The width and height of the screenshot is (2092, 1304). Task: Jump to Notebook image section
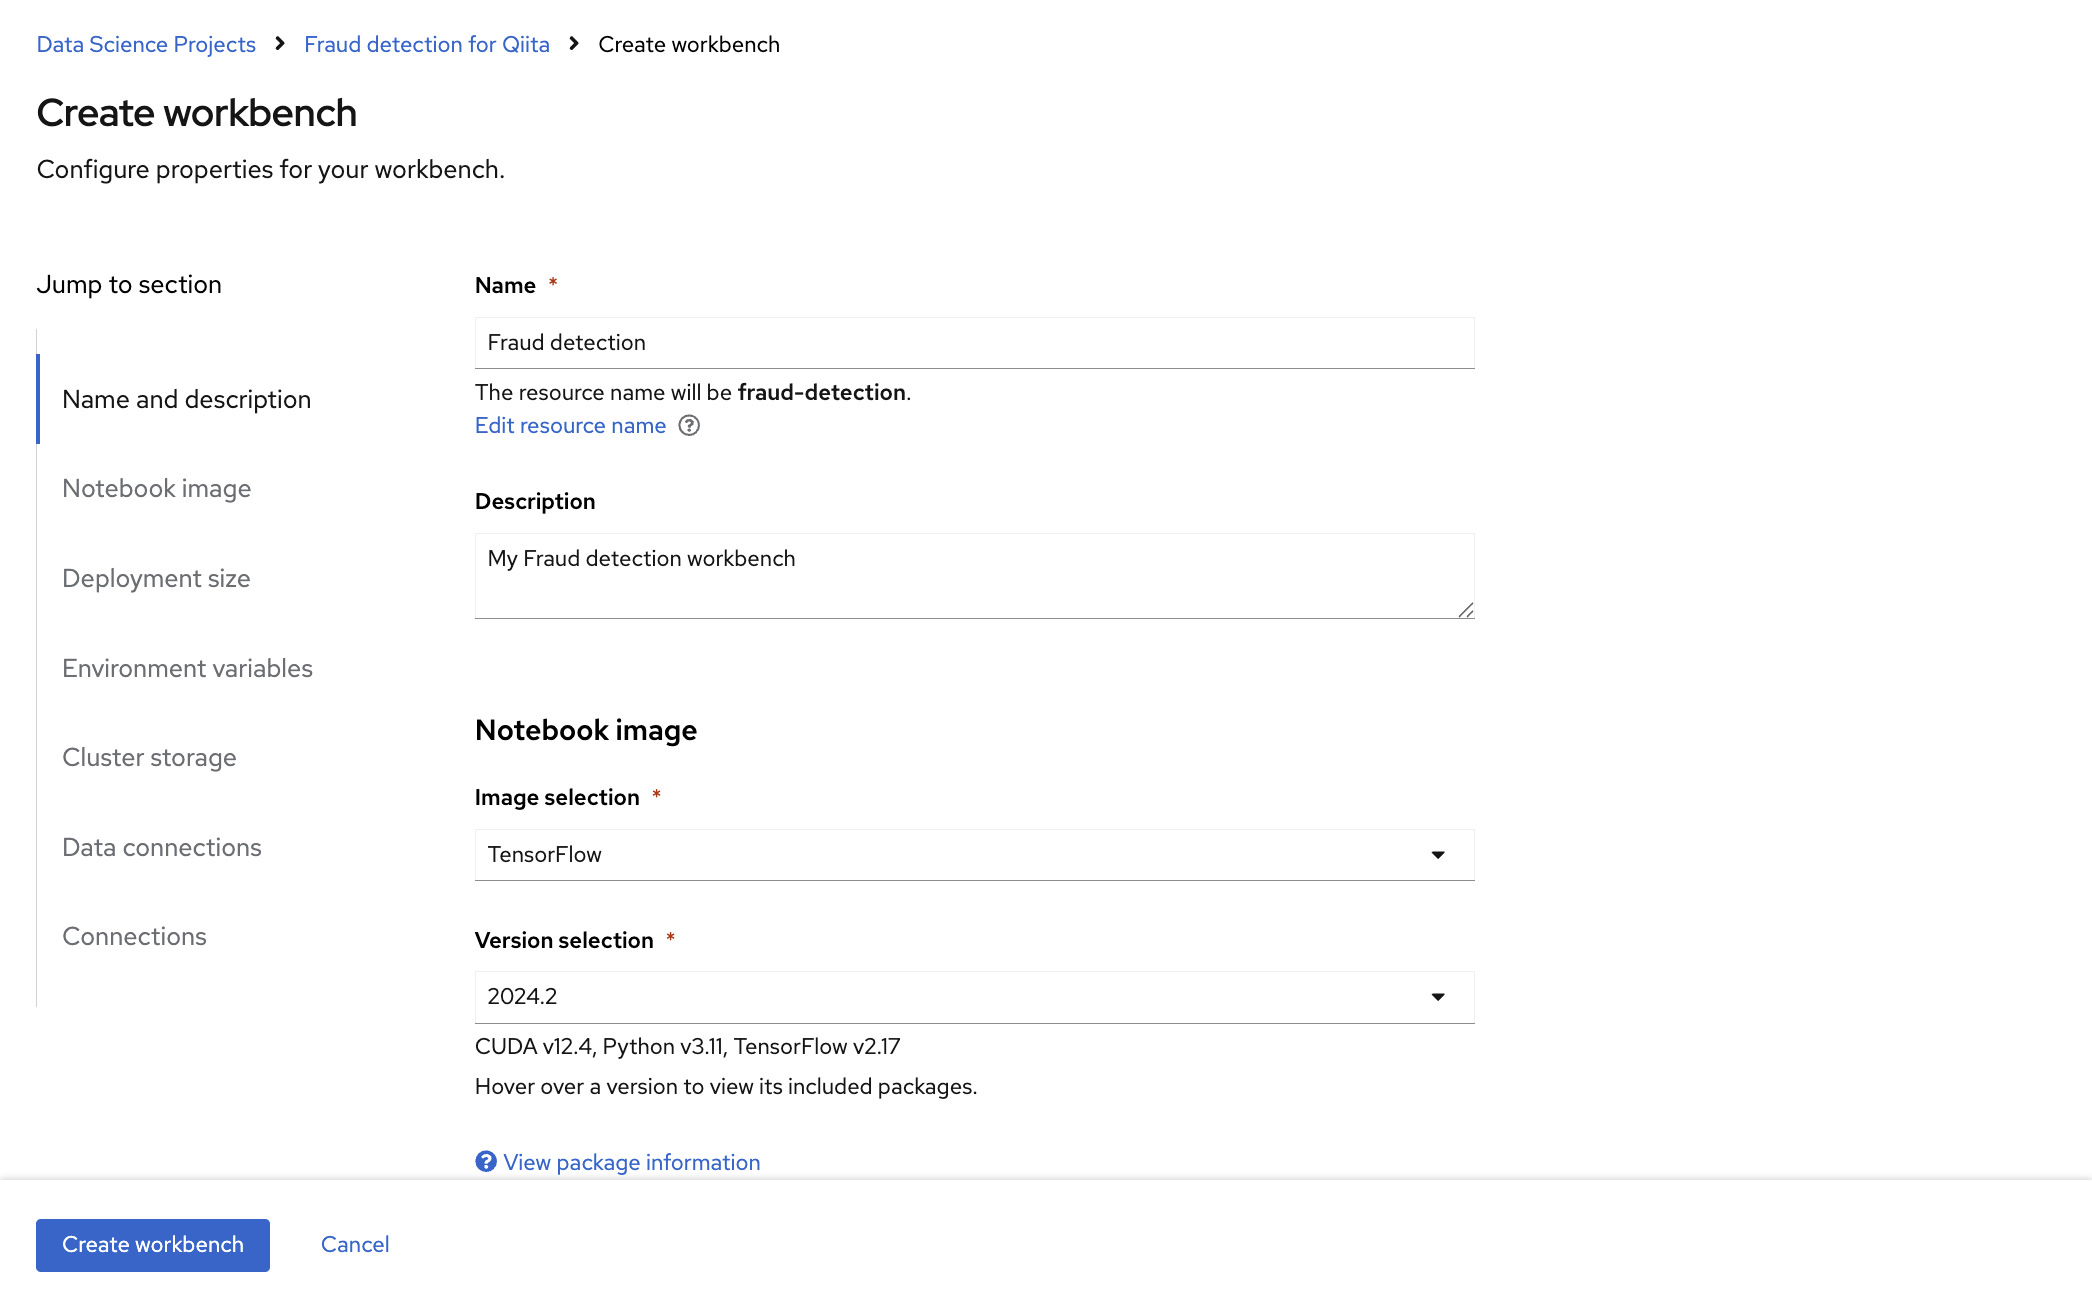click(x=156, y=488)
